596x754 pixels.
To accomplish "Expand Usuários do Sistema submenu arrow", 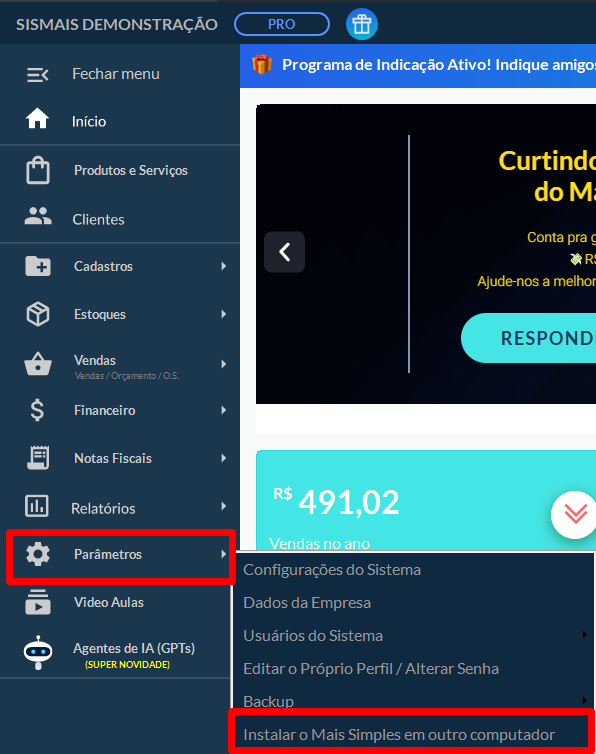I will click(584, 635).
